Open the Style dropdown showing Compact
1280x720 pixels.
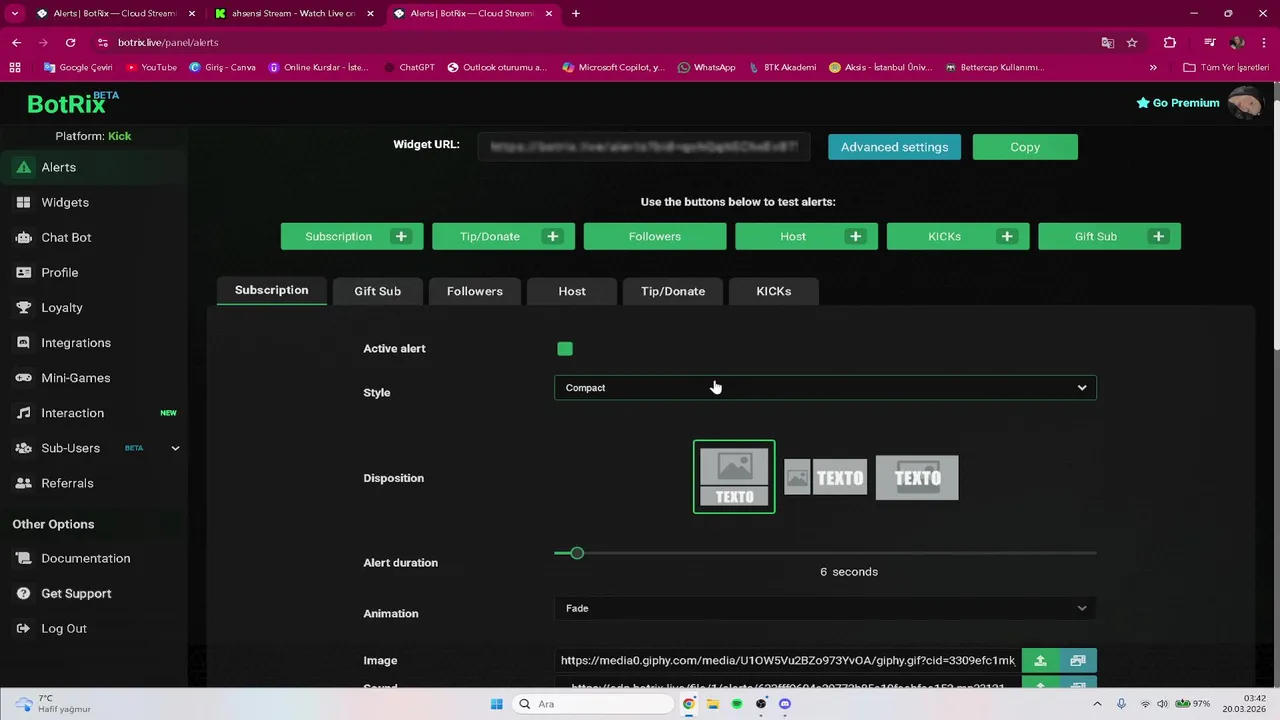[825, 387]
